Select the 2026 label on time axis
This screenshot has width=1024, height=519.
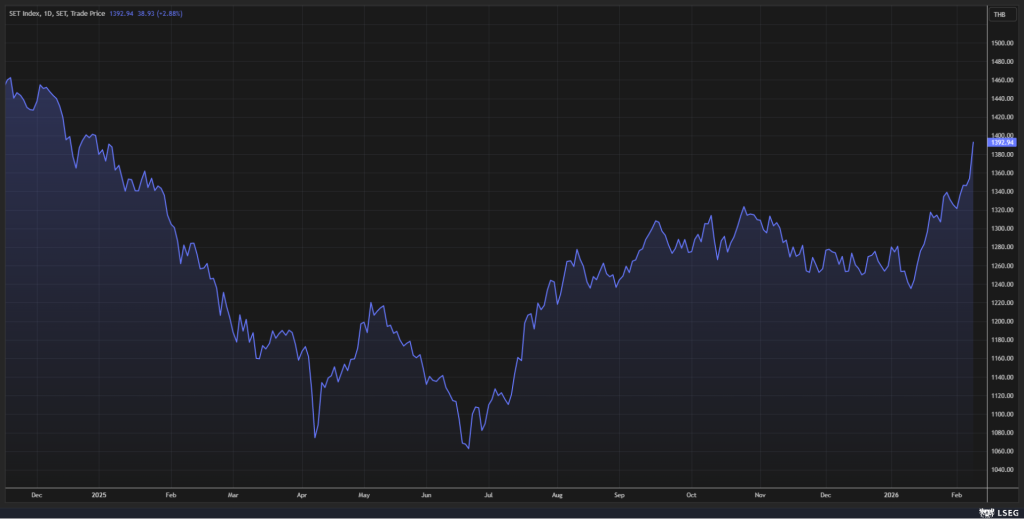coord(890,494)
